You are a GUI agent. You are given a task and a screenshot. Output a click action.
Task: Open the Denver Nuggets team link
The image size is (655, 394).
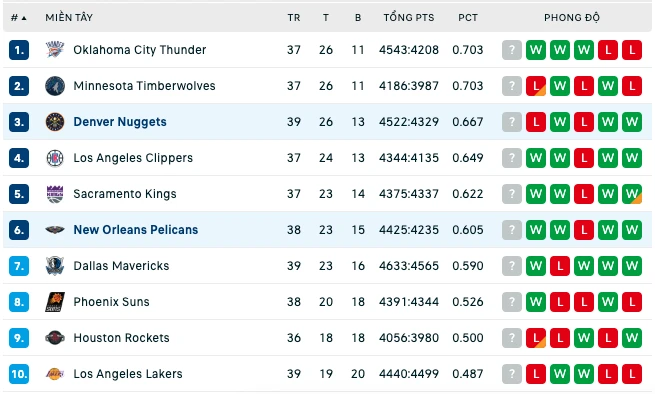pyautogui.click(x=120, y=122)
